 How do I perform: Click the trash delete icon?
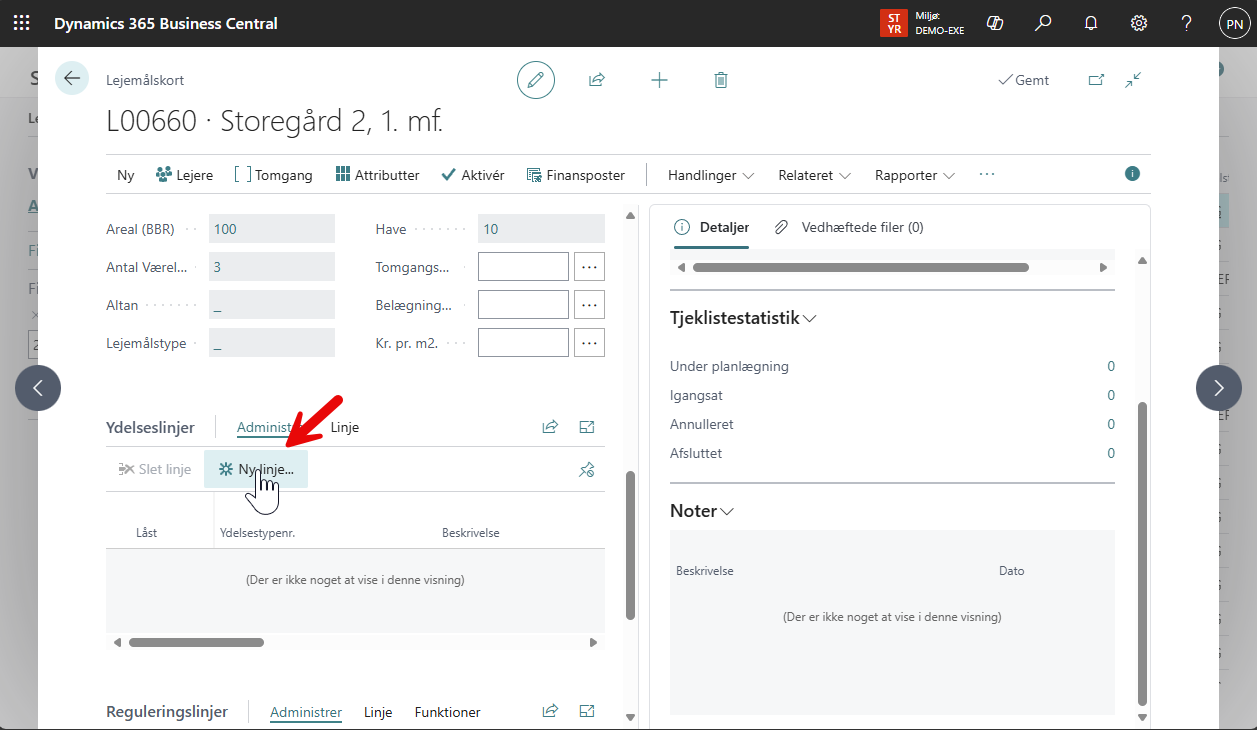click(x=721, y=80)
